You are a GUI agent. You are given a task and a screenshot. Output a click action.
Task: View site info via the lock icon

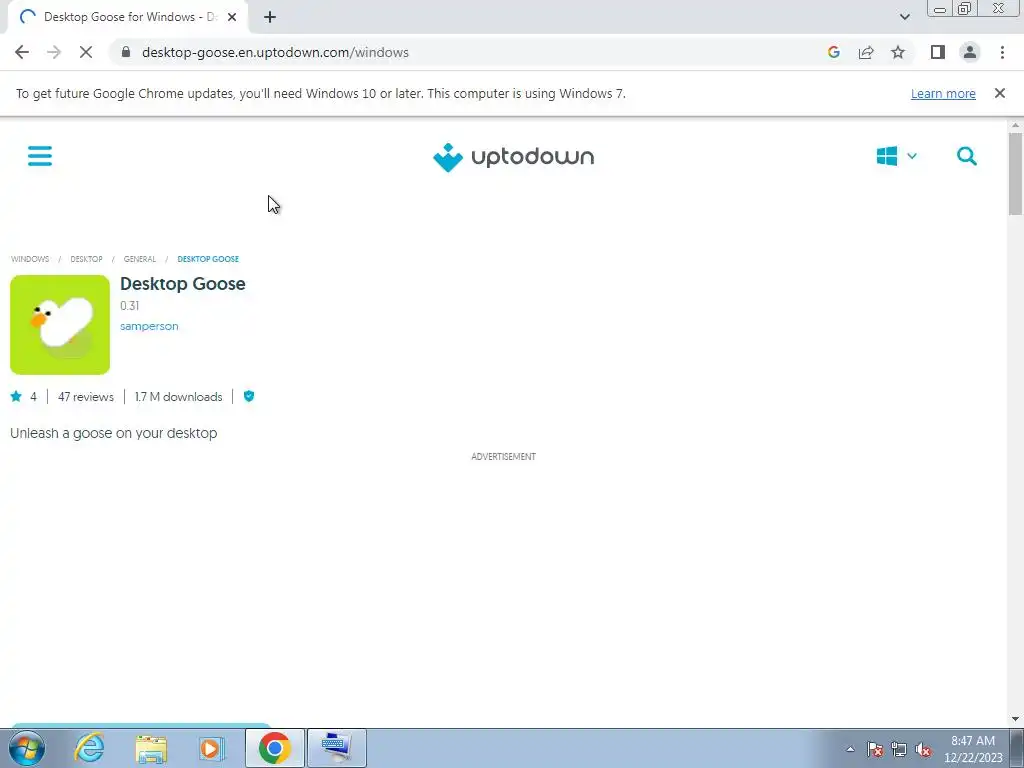click(x=127, y=52)
